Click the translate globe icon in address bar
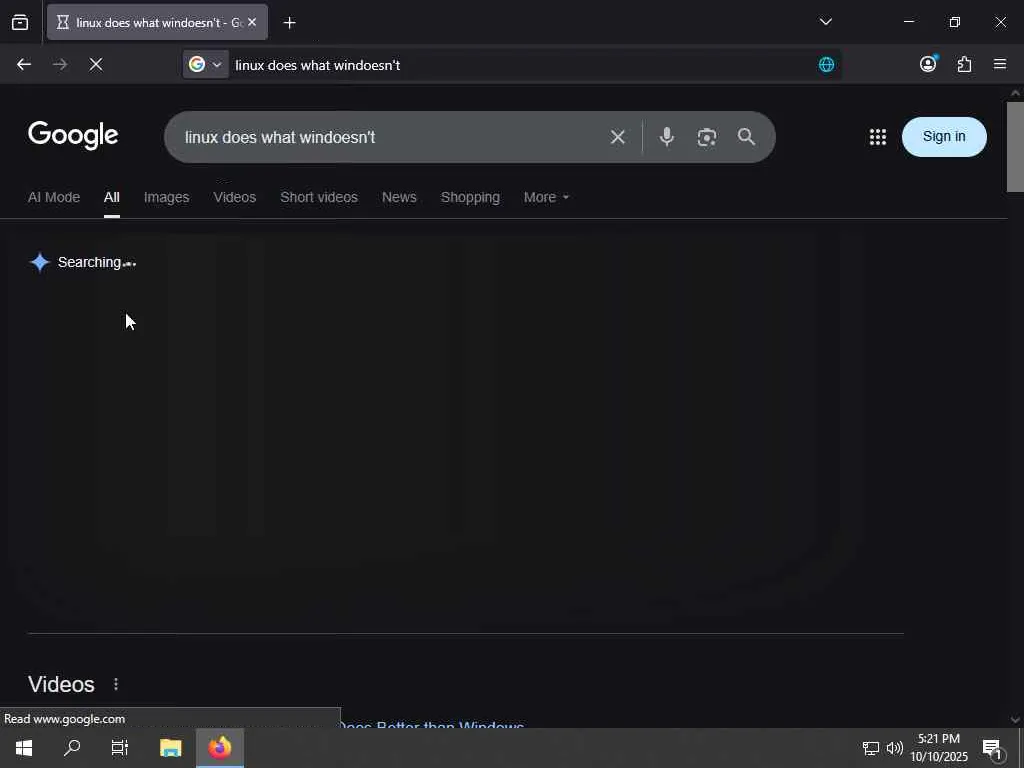This screenshot has width=1024, height=768. [x=826, y=64]
